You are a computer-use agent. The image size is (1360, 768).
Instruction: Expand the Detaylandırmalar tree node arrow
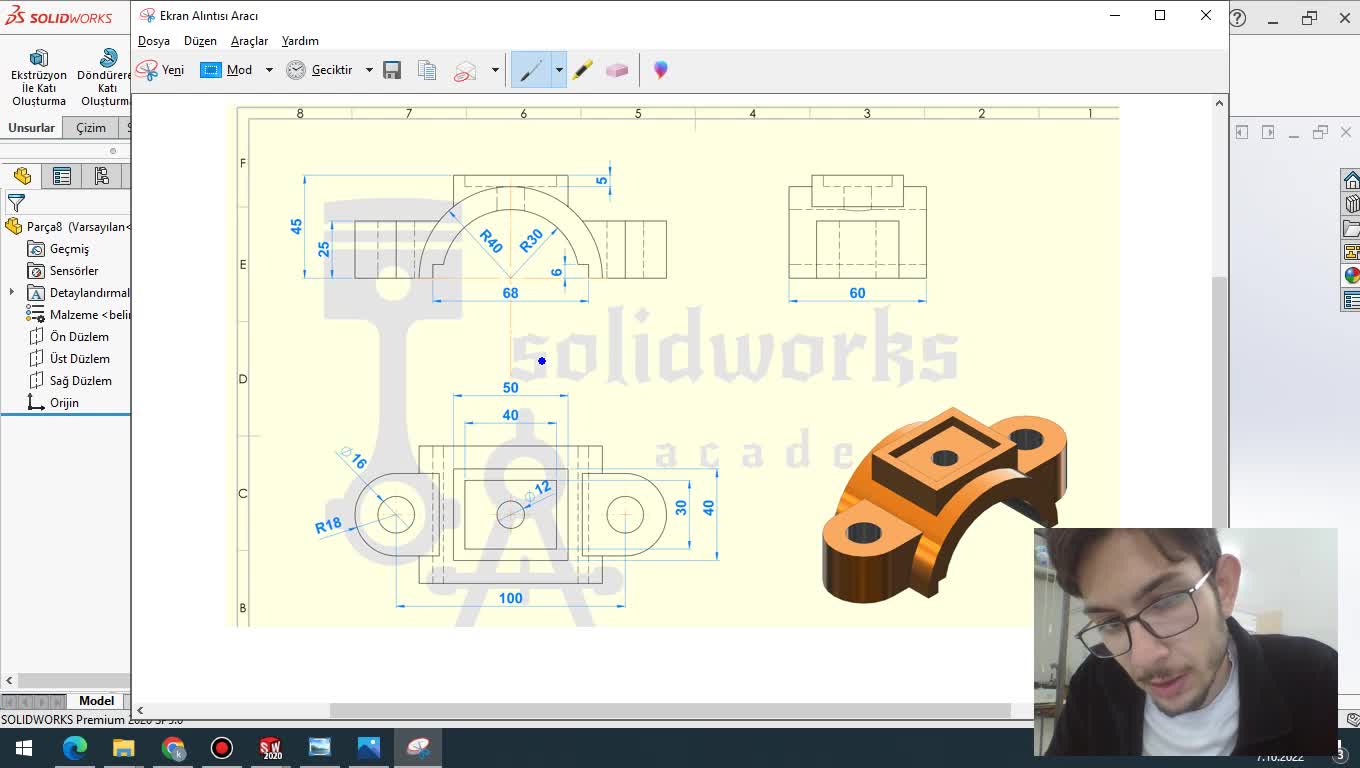(x=11, y=293)
